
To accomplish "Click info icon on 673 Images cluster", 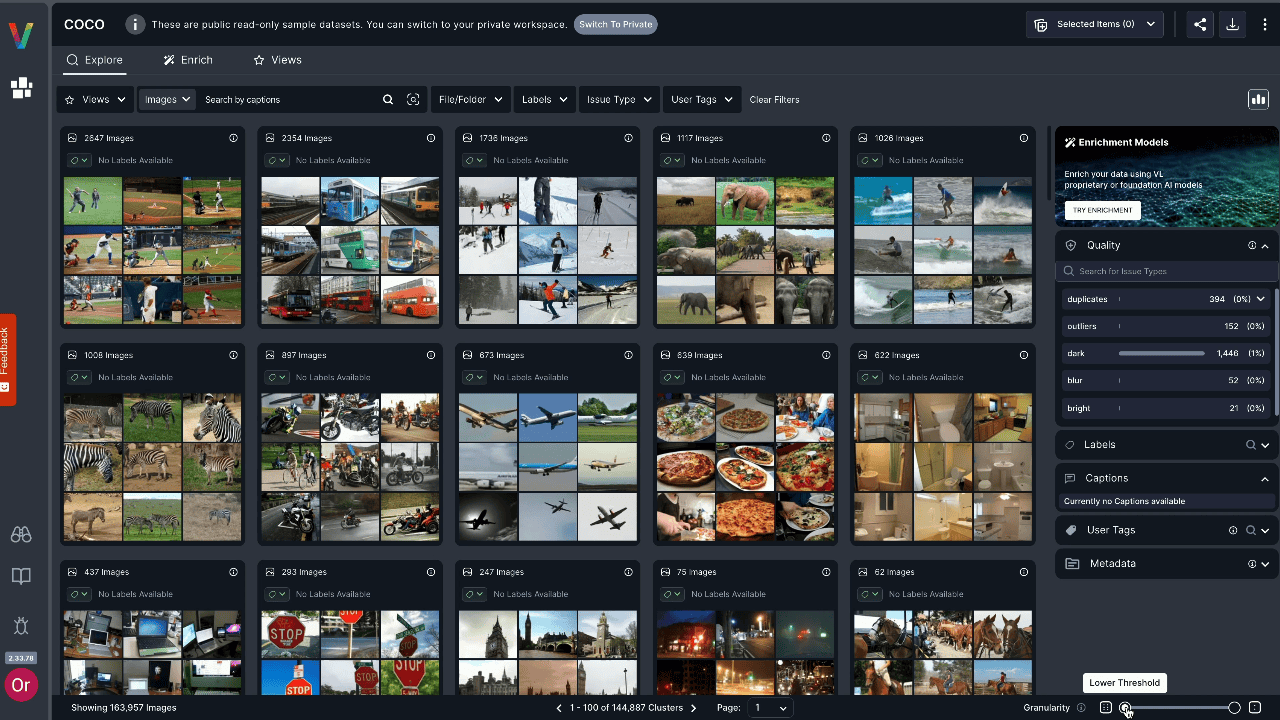I will point(629,355).
